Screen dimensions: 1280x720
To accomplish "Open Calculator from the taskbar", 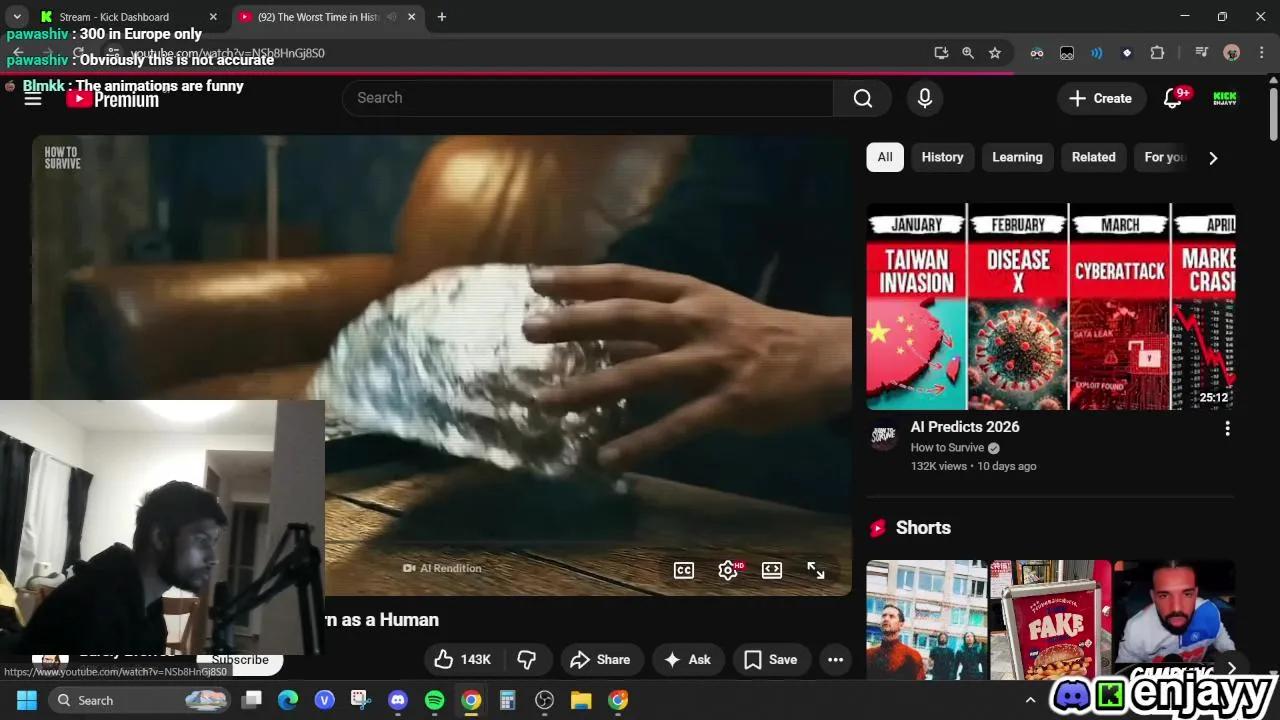I will (508, 700).
